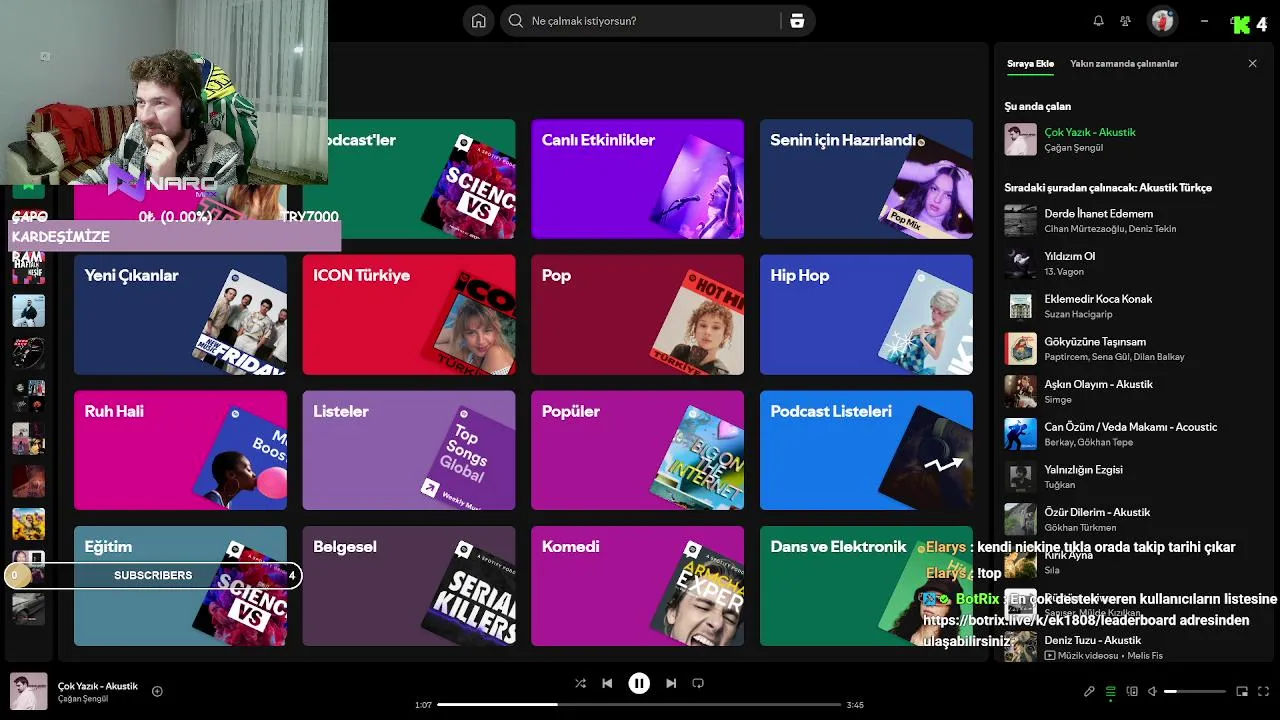Viewport: 1280px width, 720px height.
Task: Click now-playing Çok Yazık thumbnail in queue
Action: [x=1021, y=140]
